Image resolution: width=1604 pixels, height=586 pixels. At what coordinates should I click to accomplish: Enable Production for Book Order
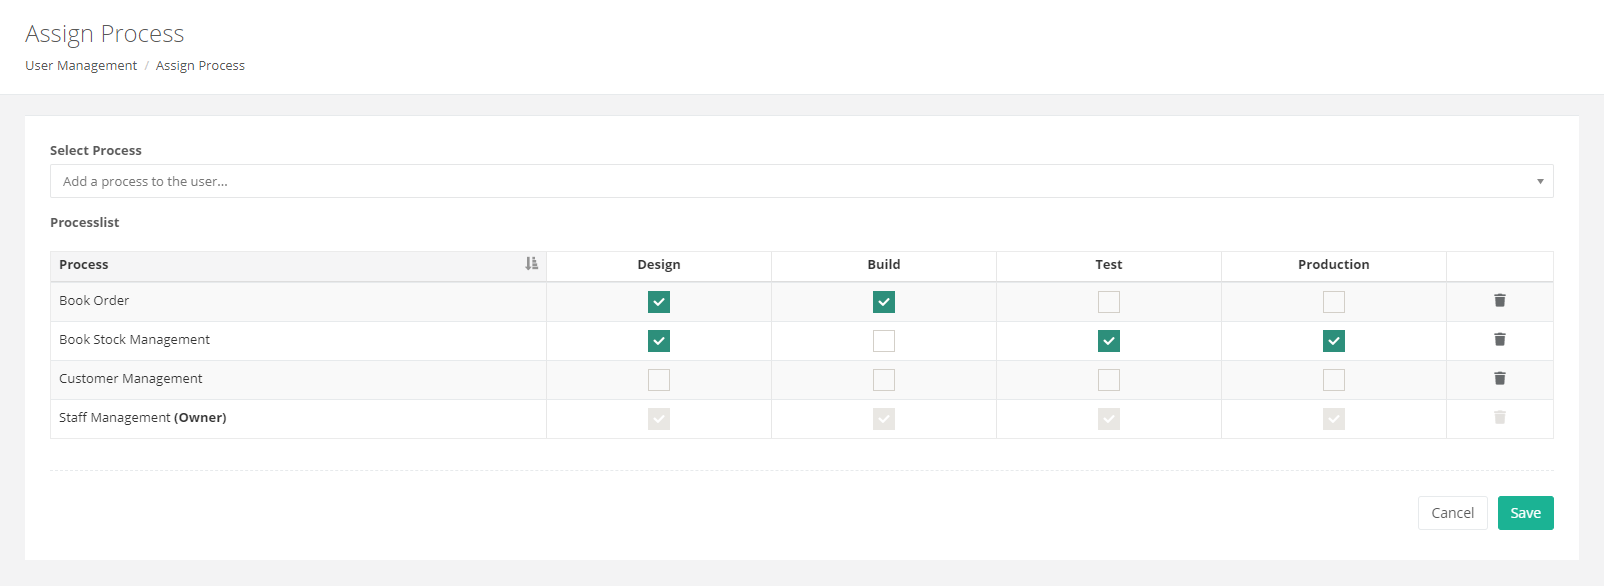point(1334,302)
